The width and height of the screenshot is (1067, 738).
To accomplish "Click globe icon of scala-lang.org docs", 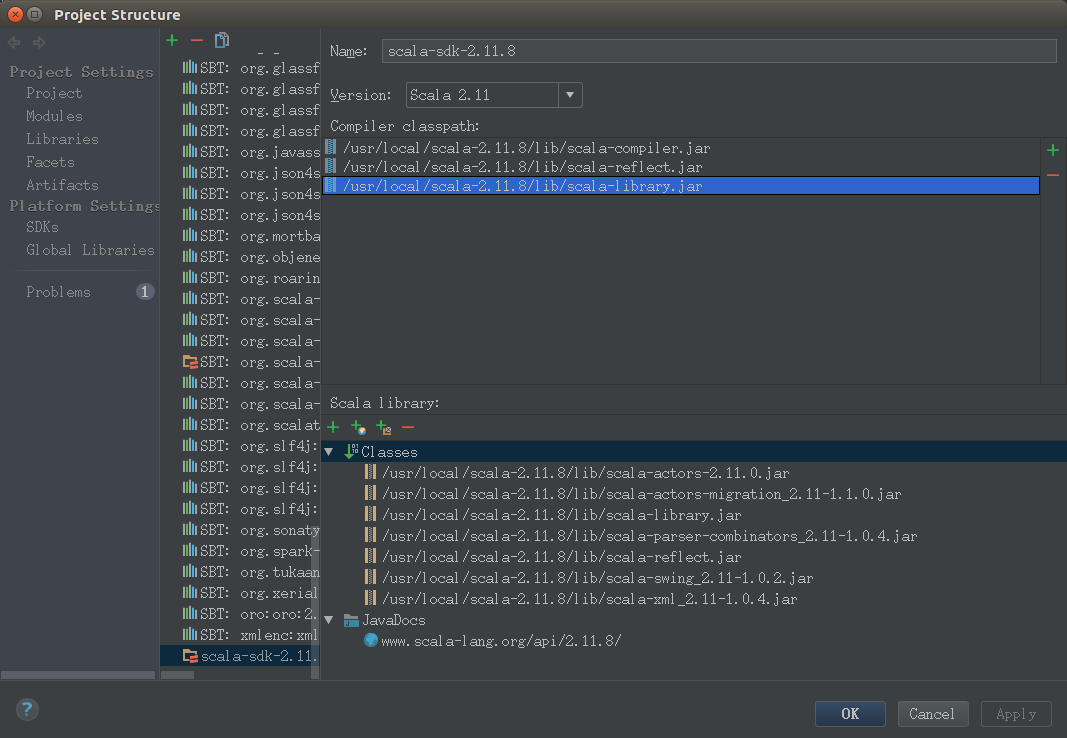I will click(x=371, y=640).
